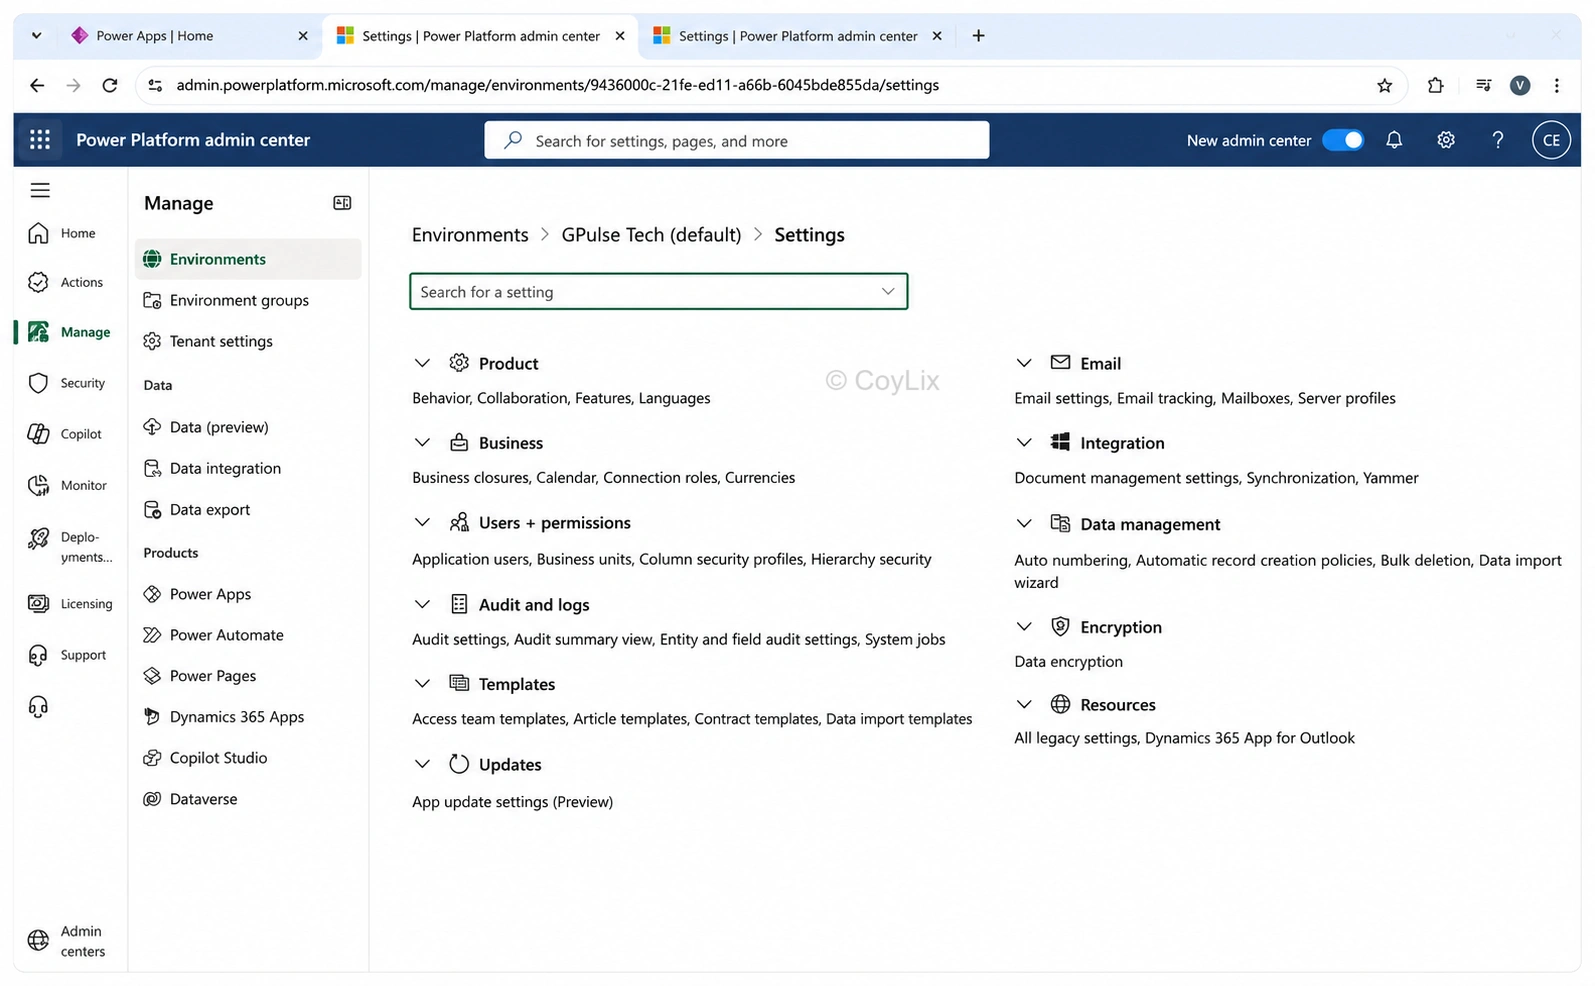The width and height of the screenshot is (1595, 986).
Task: Open Licensing in left rail
Action: pos(70,604)
